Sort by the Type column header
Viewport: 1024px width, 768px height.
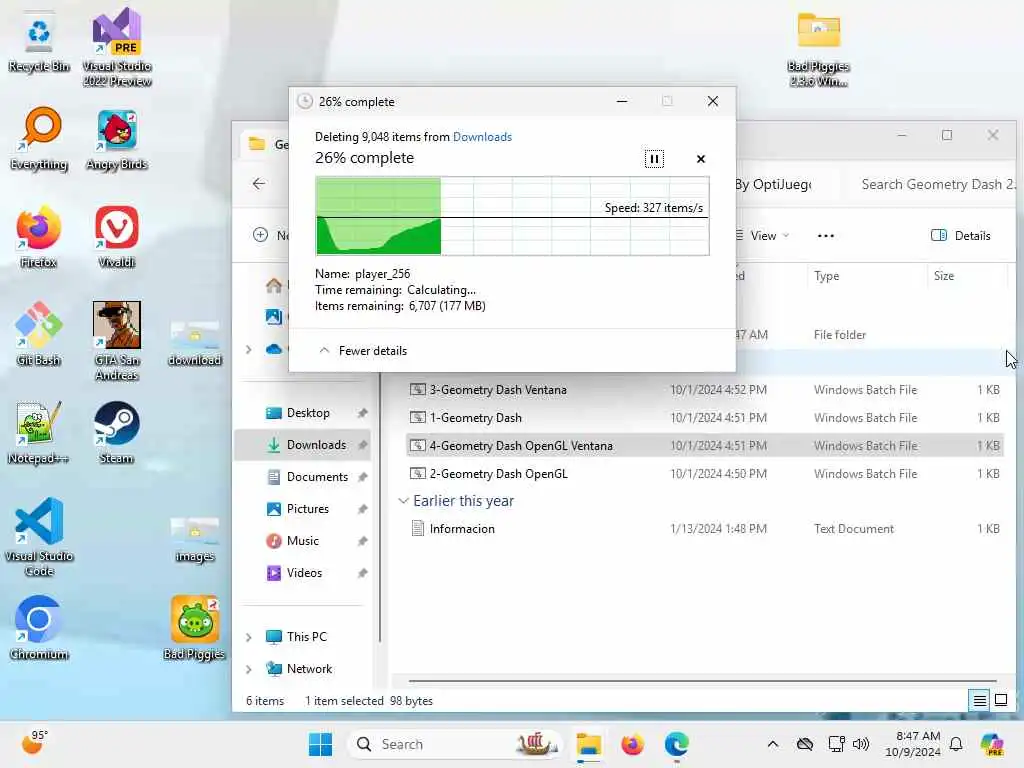click(867, 276)
